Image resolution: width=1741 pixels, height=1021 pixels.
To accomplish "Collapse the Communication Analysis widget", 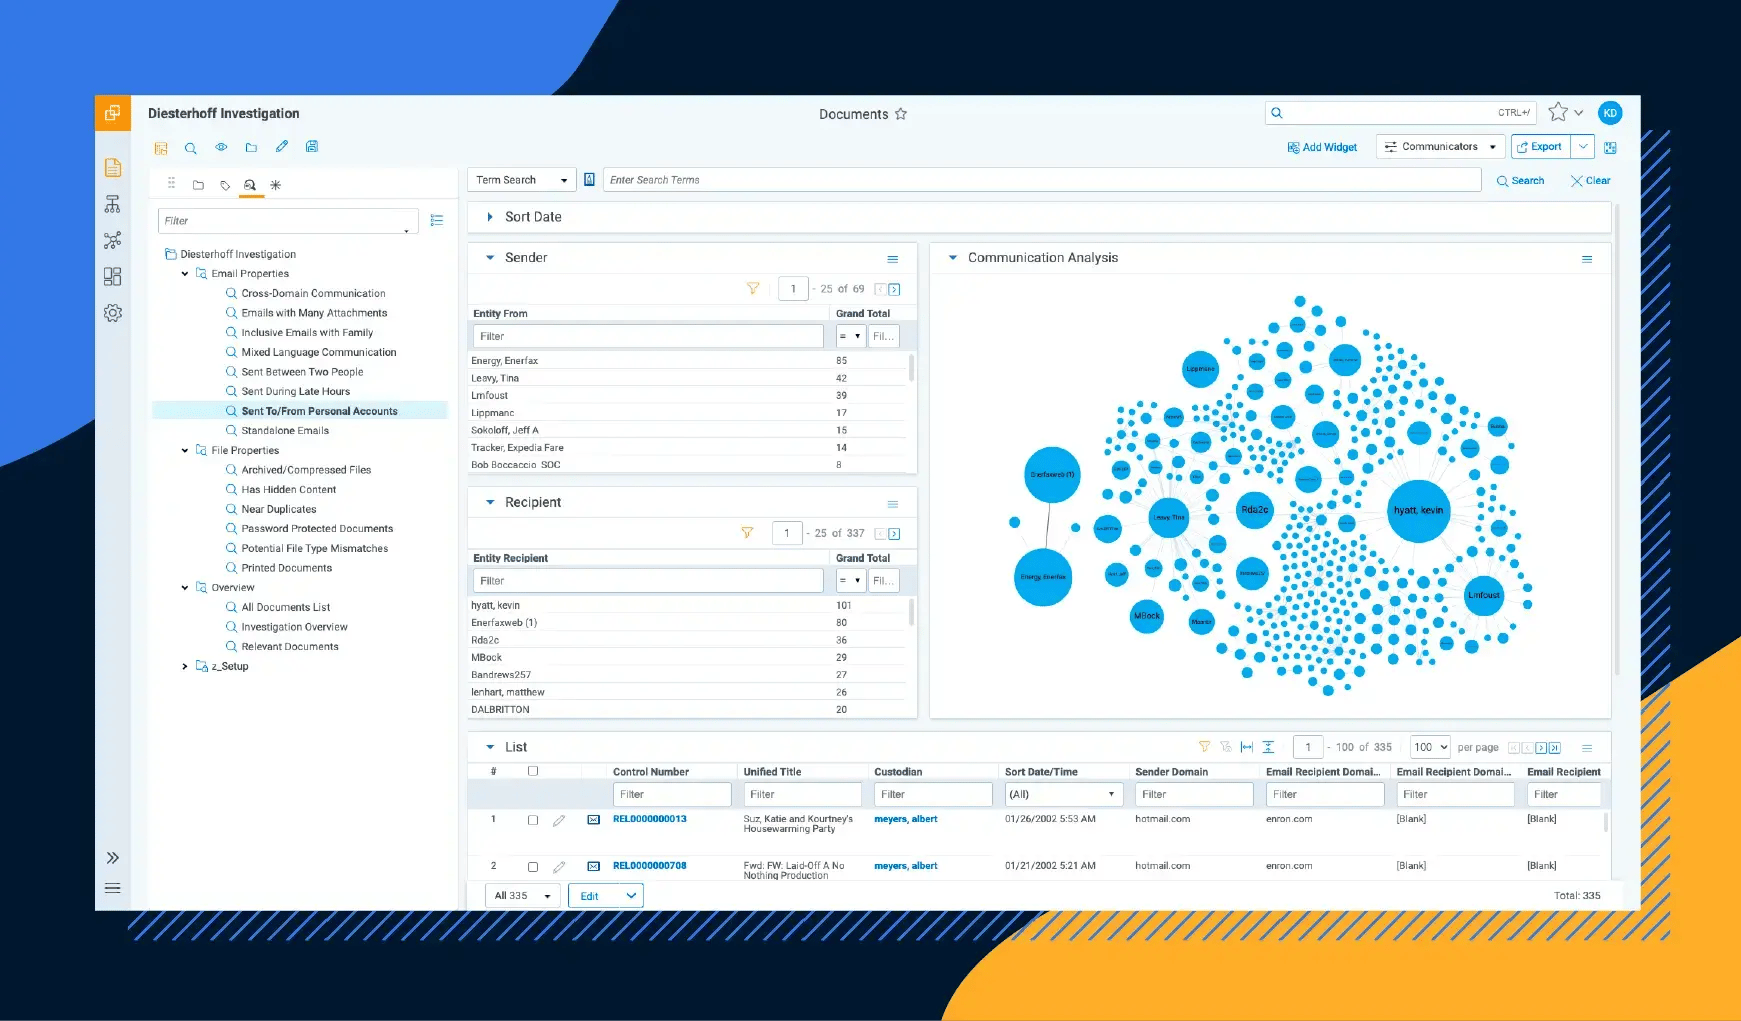I will click(953, 258).
